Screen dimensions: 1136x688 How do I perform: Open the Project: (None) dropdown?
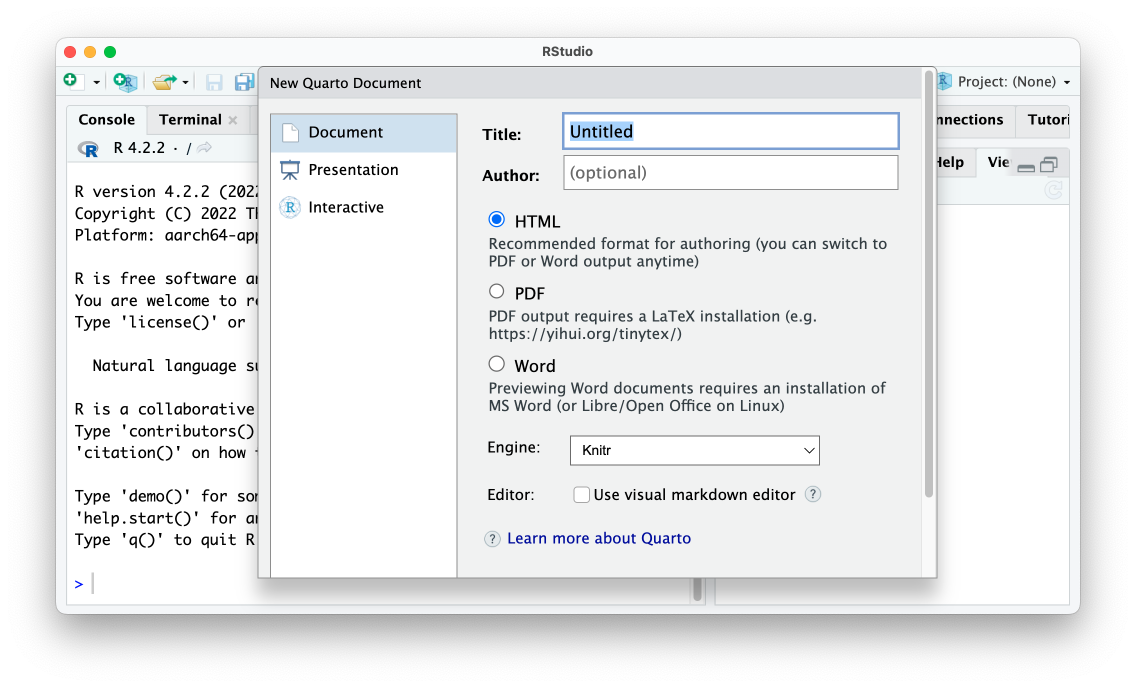(1014, 81)
